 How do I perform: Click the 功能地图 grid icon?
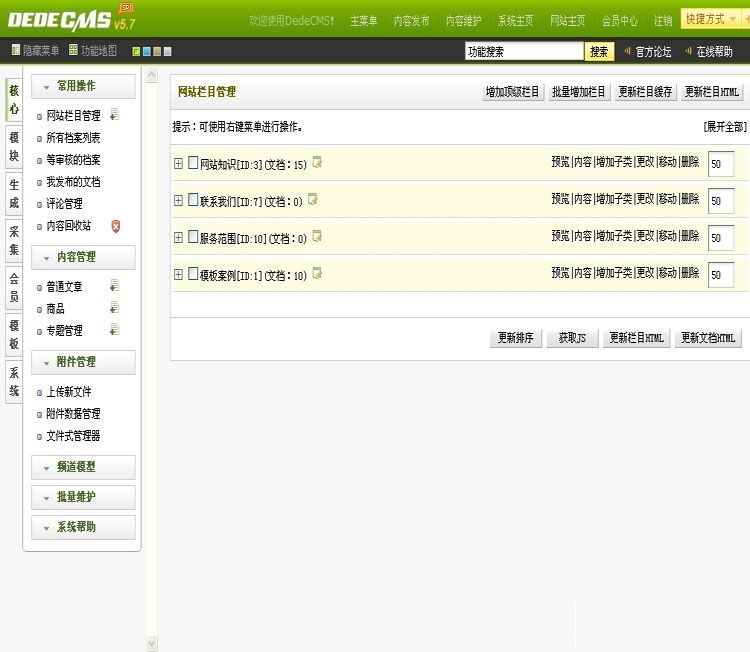point(73,50)
